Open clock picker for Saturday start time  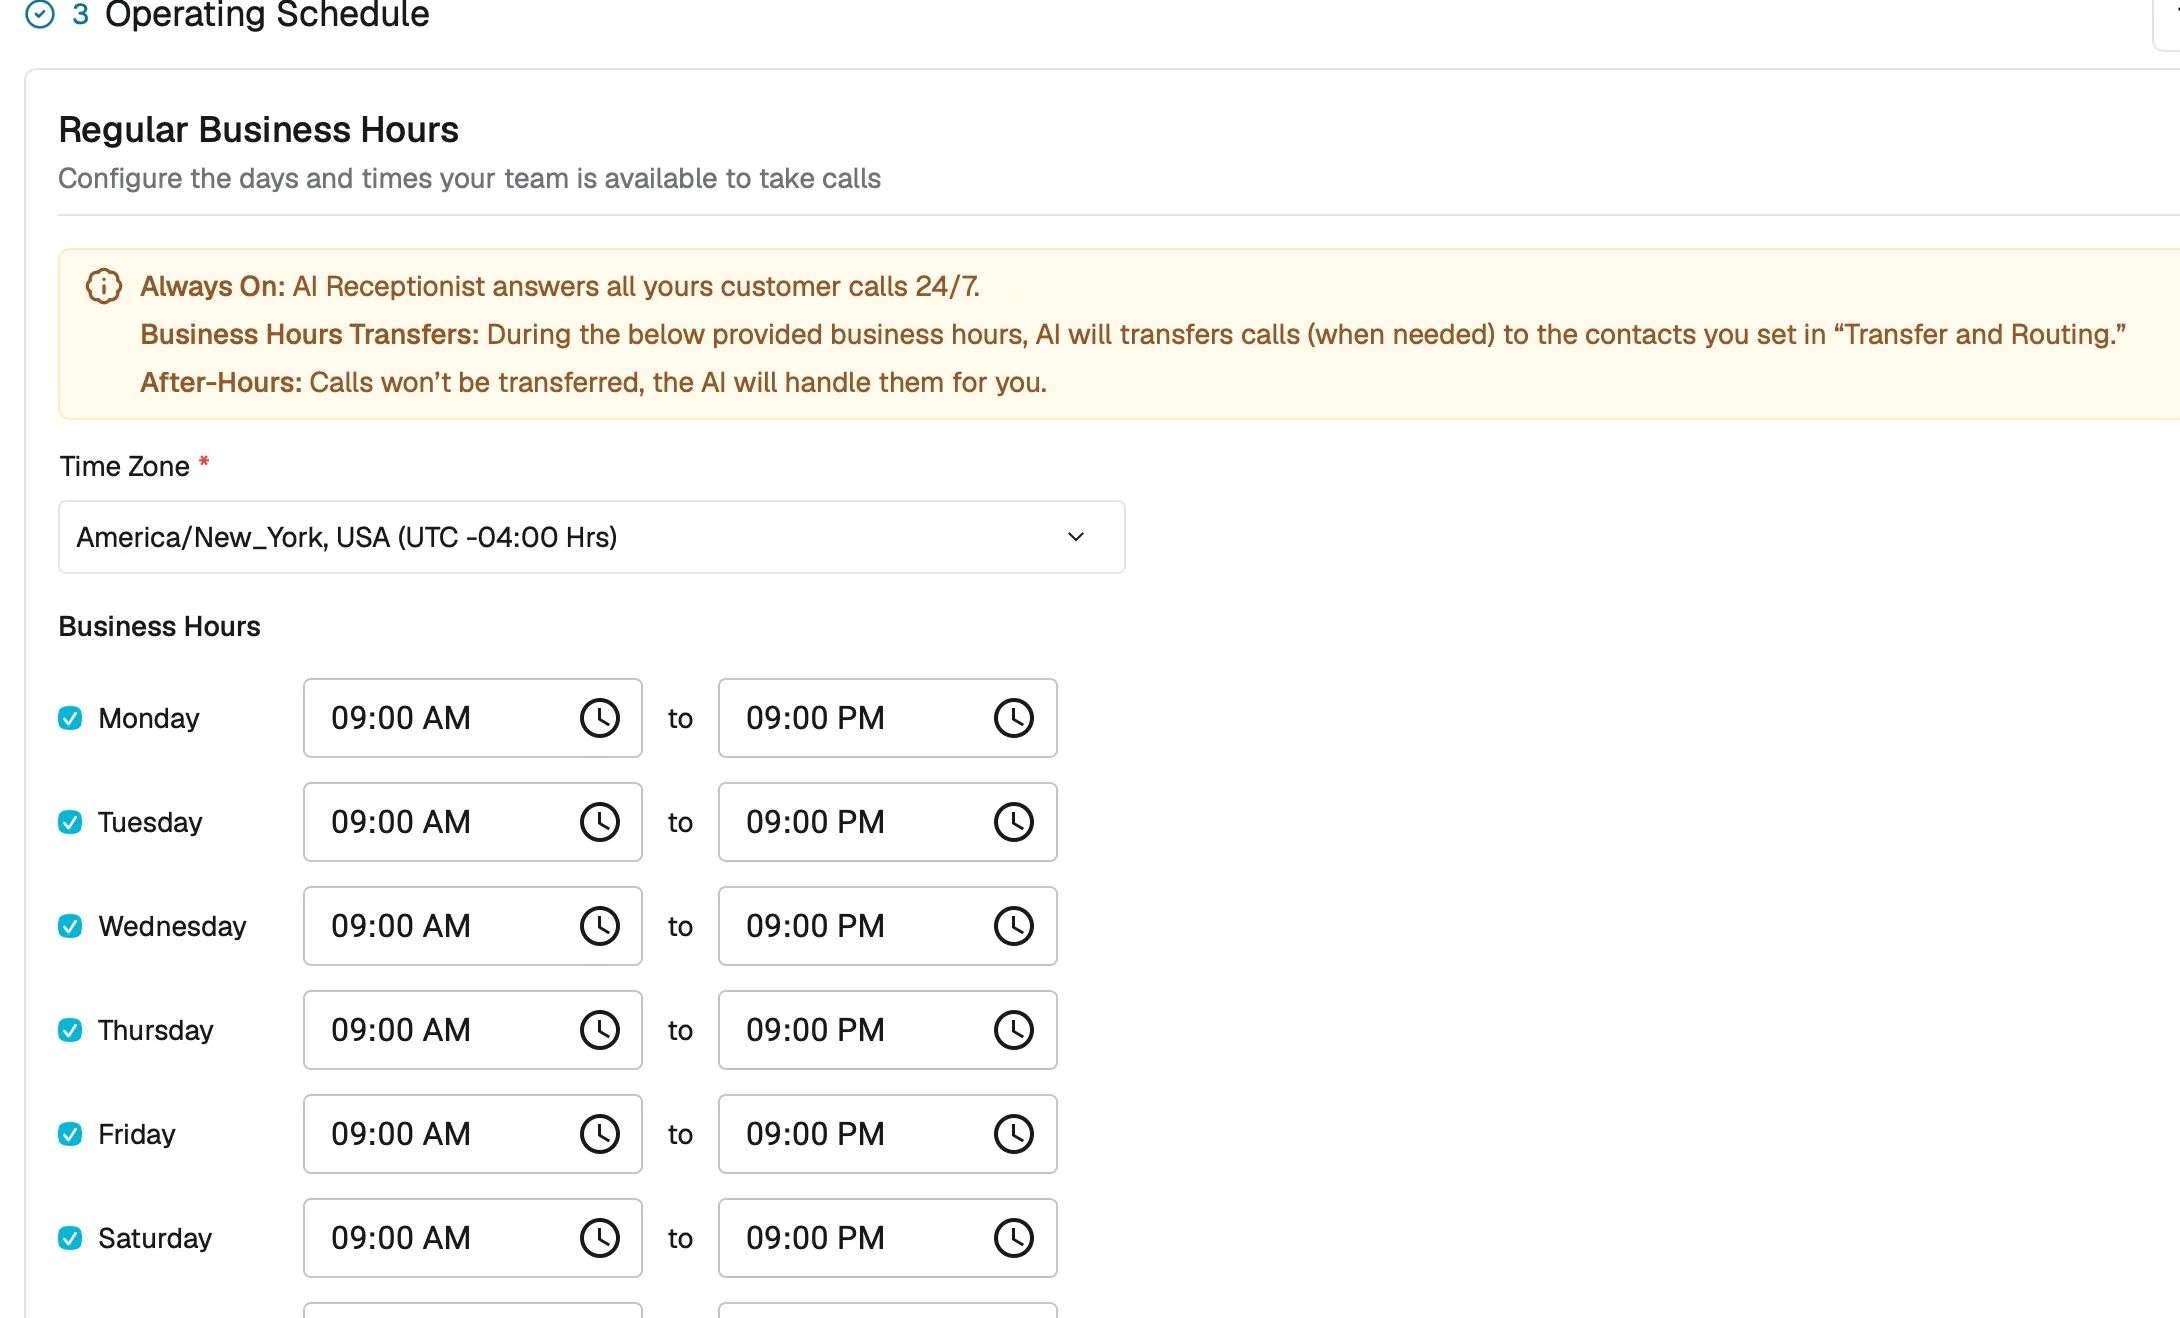click(600, 1238)
